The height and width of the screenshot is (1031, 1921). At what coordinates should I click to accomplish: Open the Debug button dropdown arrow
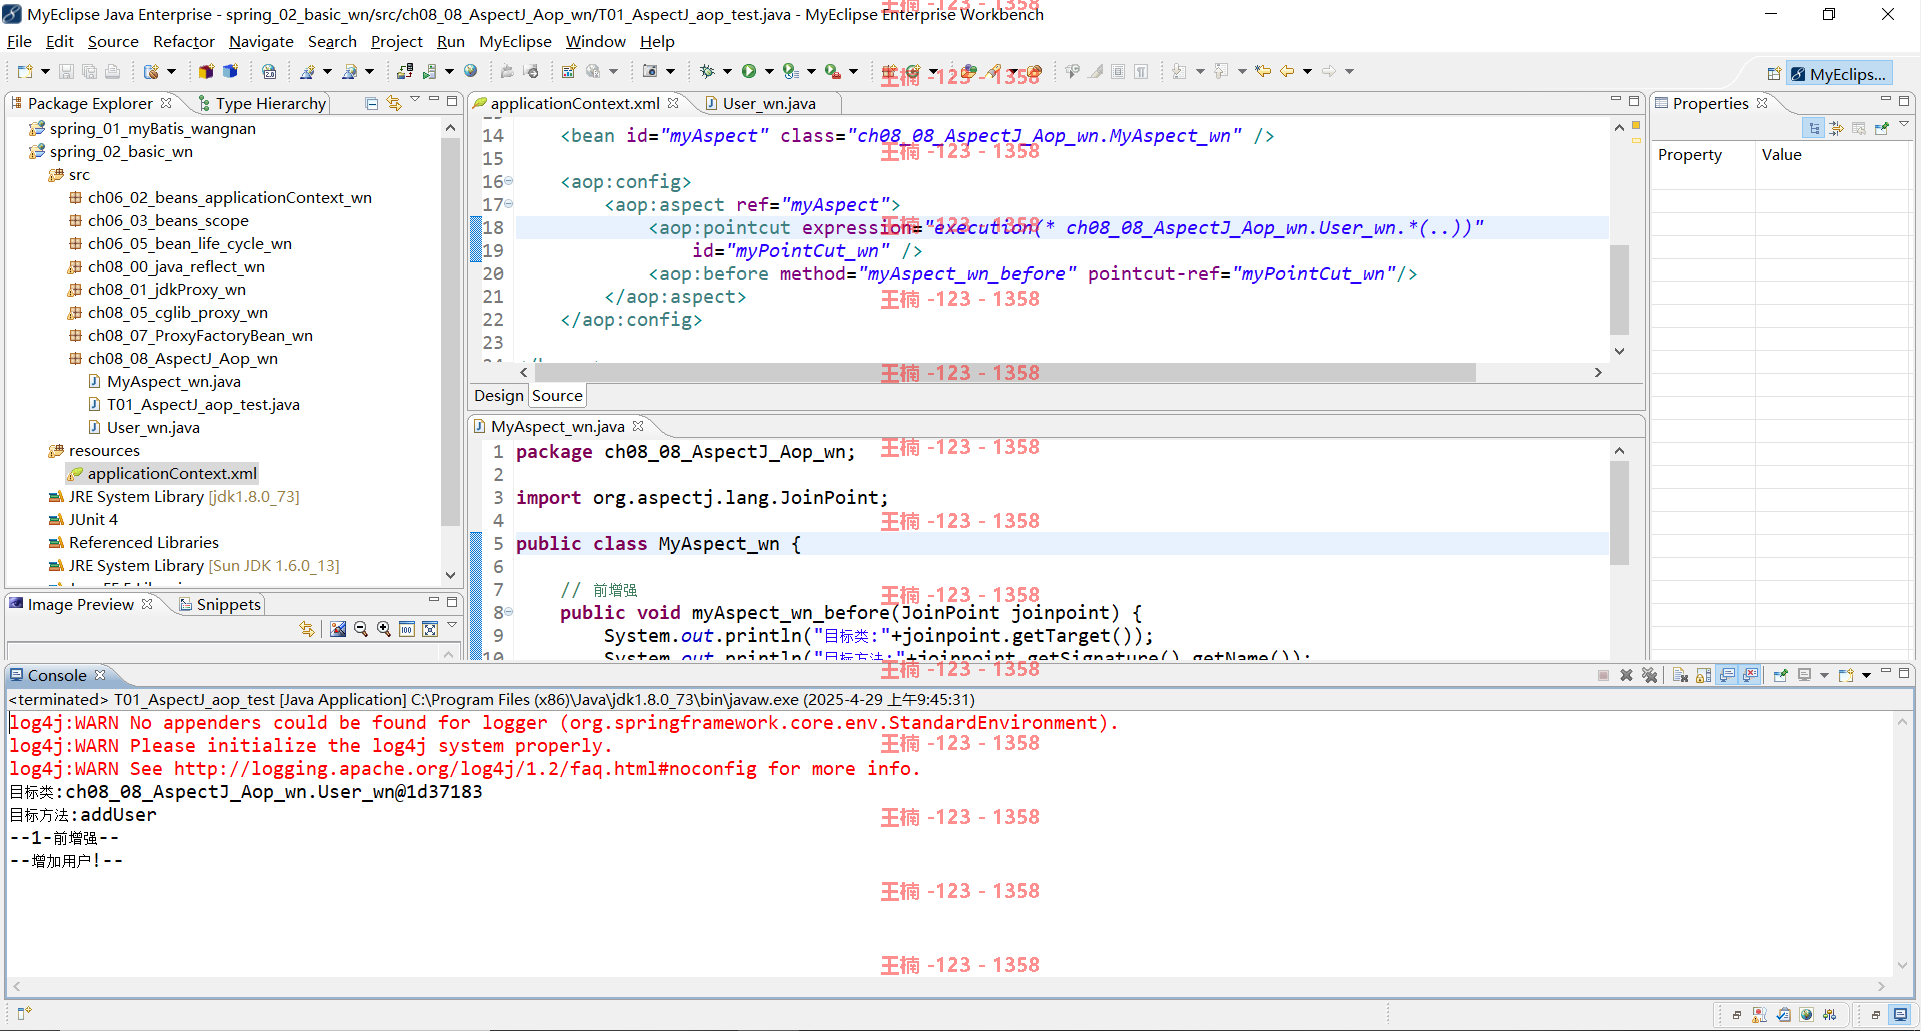(x=727, y=71)
